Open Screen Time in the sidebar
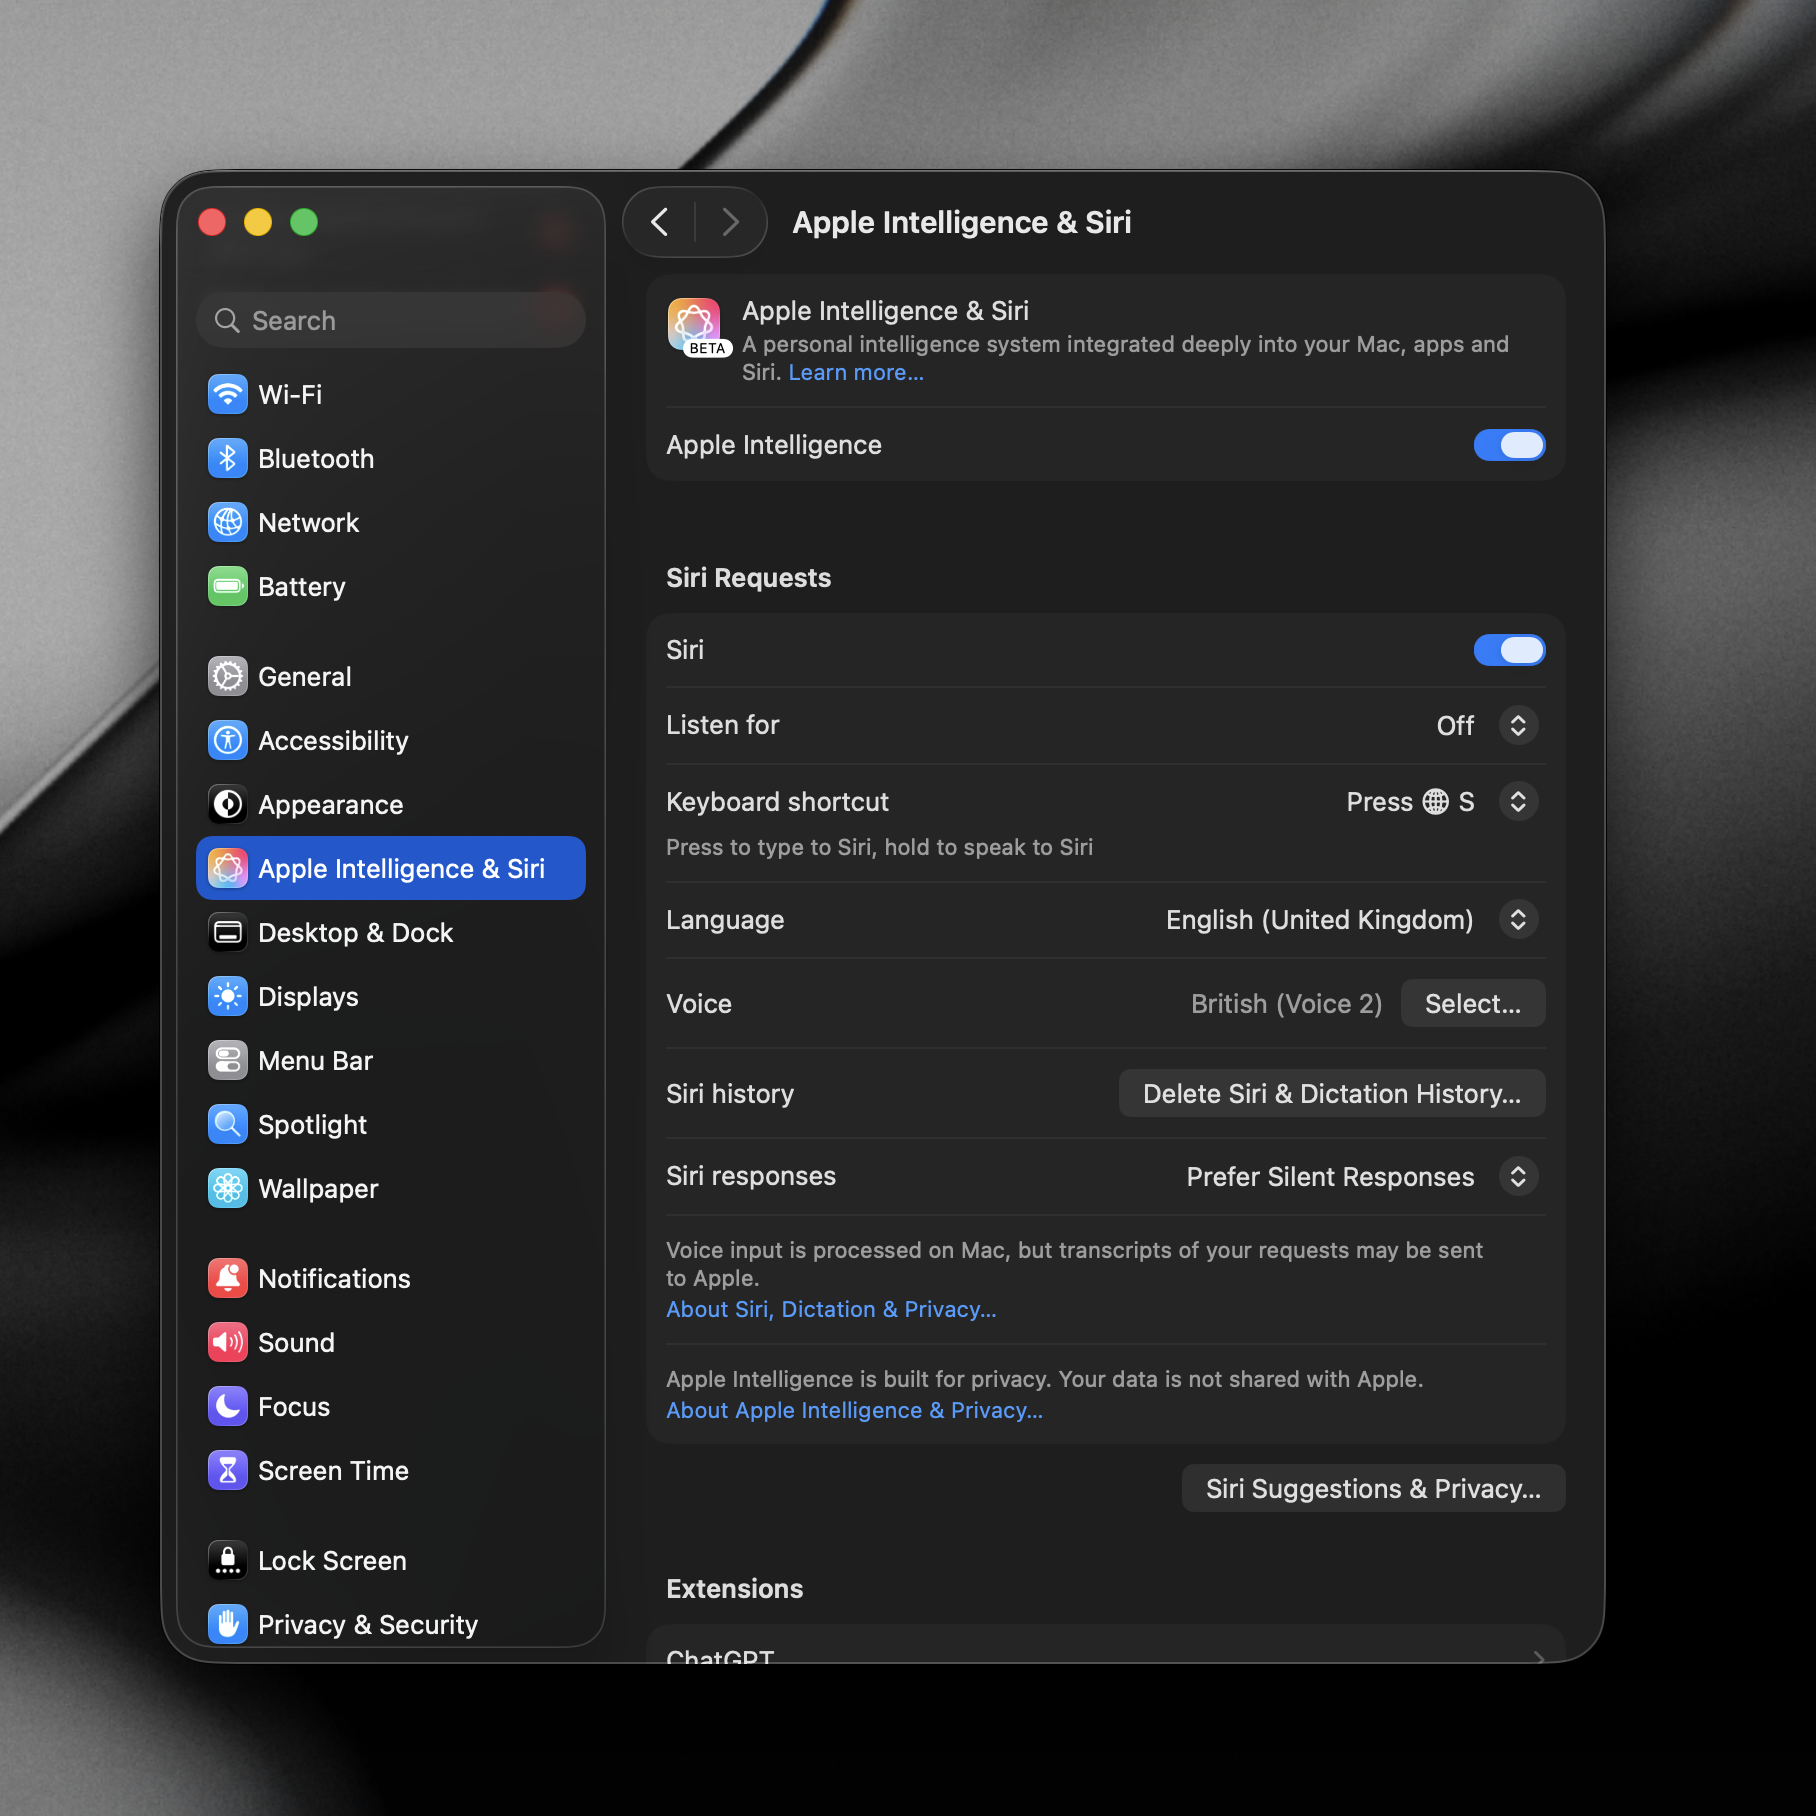 (x=391, y=1470)
